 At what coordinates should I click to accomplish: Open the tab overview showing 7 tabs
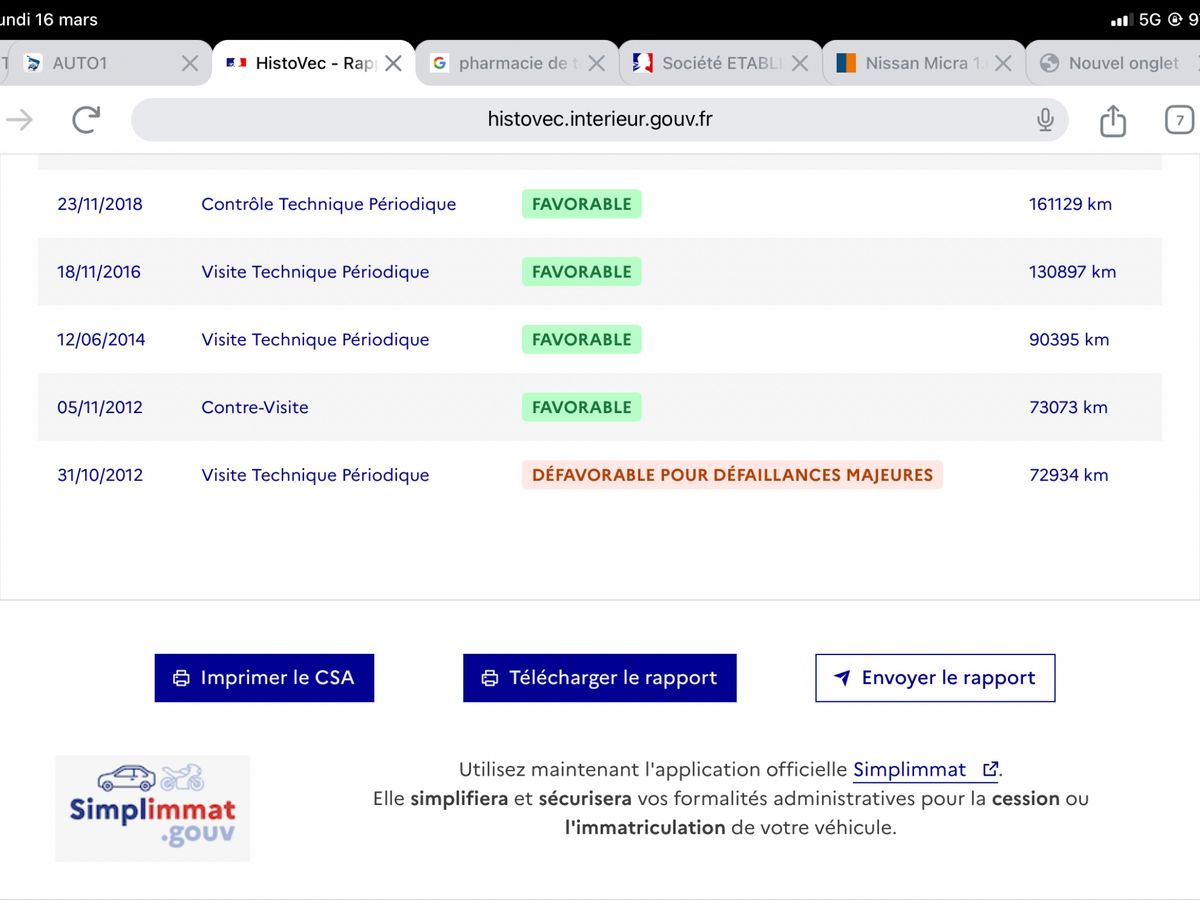[1180, 120]
